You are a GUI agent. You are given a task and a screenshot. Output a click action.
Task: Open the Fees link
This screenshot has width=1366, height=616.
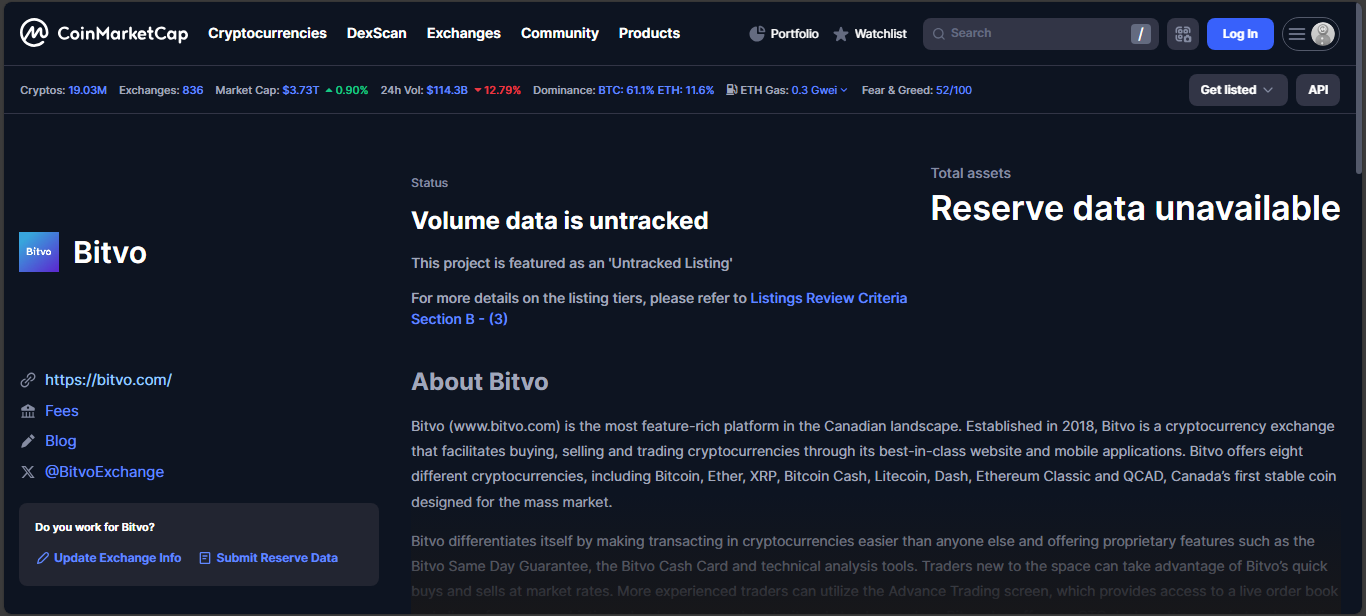(62, 411)
